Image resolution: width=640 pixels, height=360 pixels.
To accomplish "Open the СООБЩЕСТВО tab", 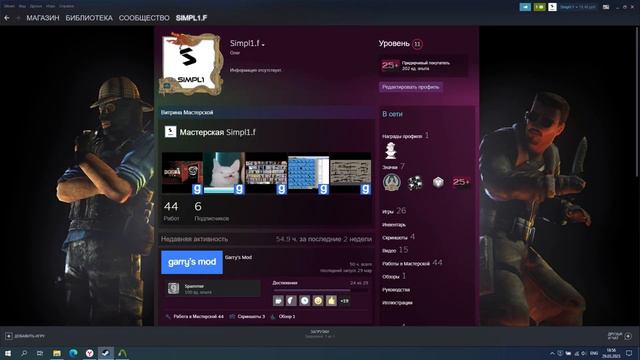I will tap(144, 18).
